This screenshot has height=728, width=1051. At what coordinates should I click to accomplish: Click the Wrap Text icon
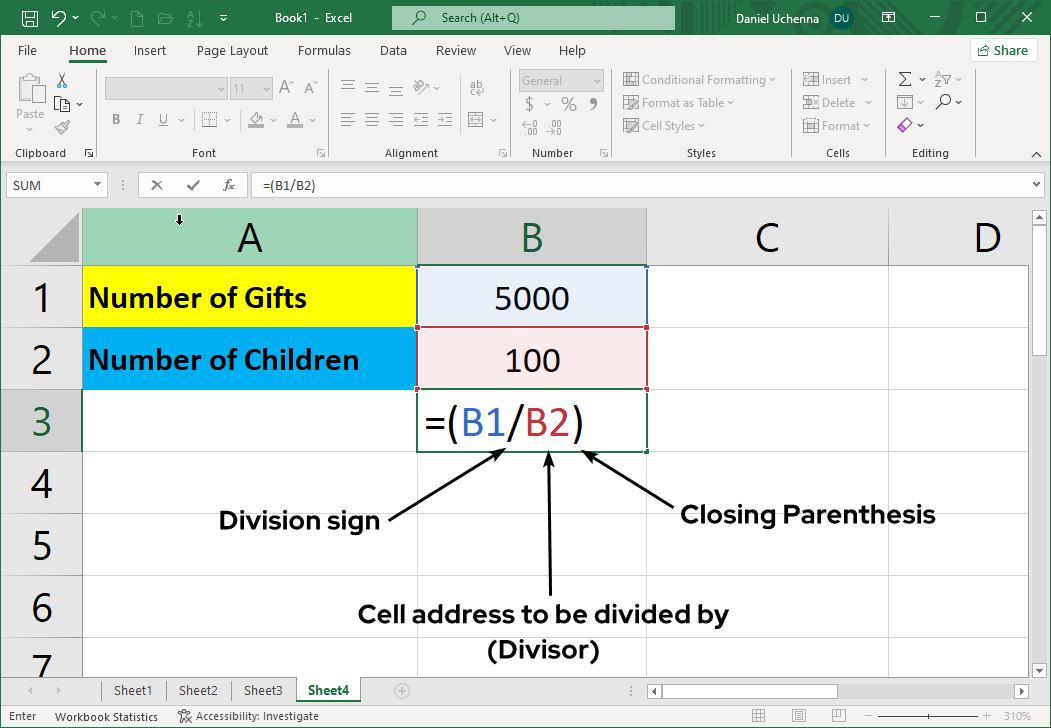click(476, 88)
